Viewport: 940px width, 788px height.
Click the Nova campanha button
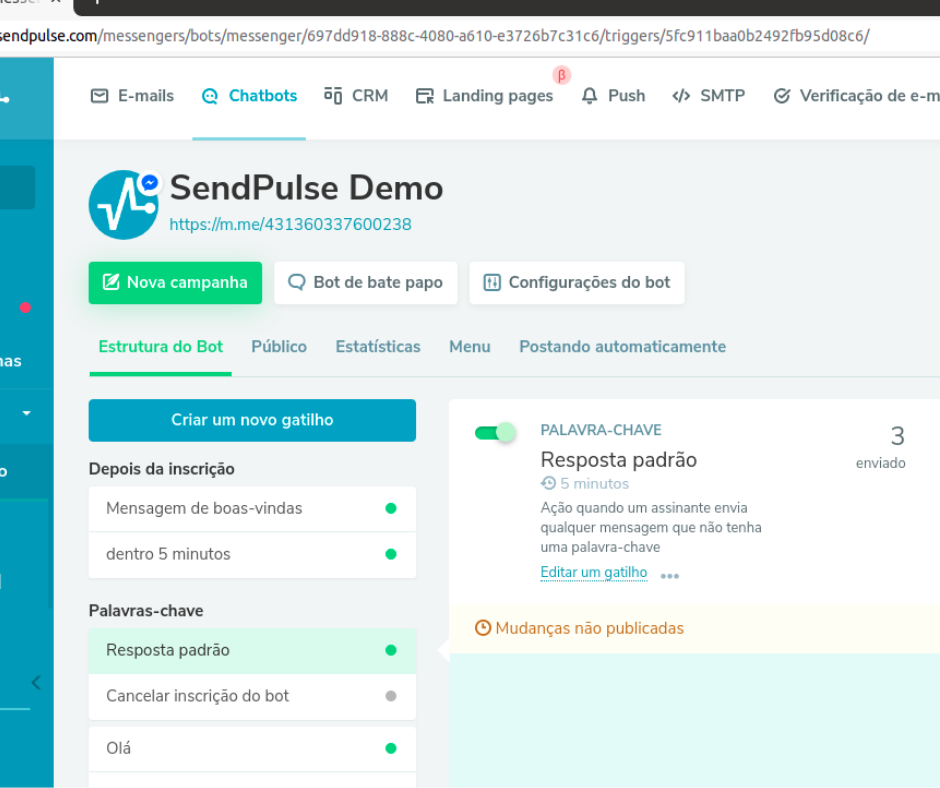(175, 282)
